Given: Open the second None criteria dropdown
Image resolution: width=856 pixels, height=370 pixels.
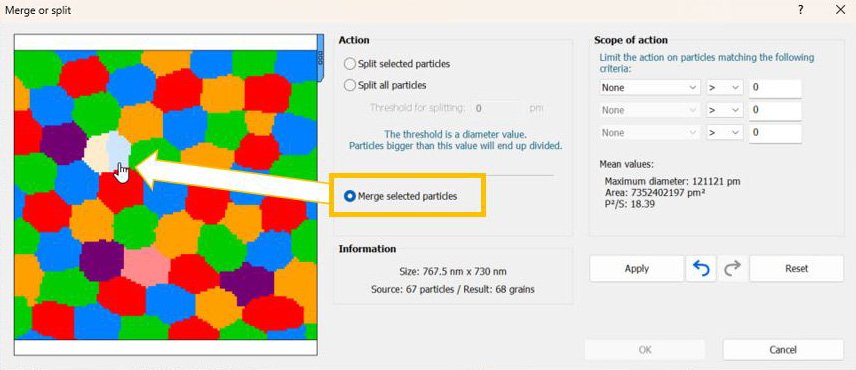Looking at the screenshot, I should pyautogui.click(x=650, y=110).
